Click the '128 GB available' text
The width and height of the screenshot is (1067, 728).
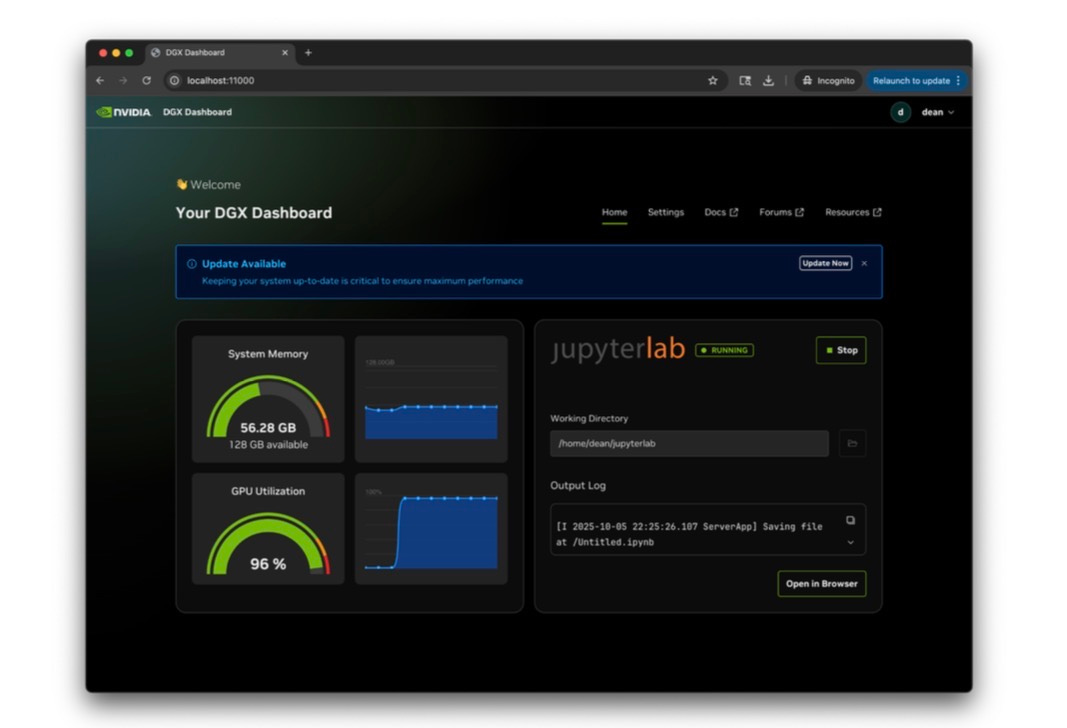tap(268, 445)
